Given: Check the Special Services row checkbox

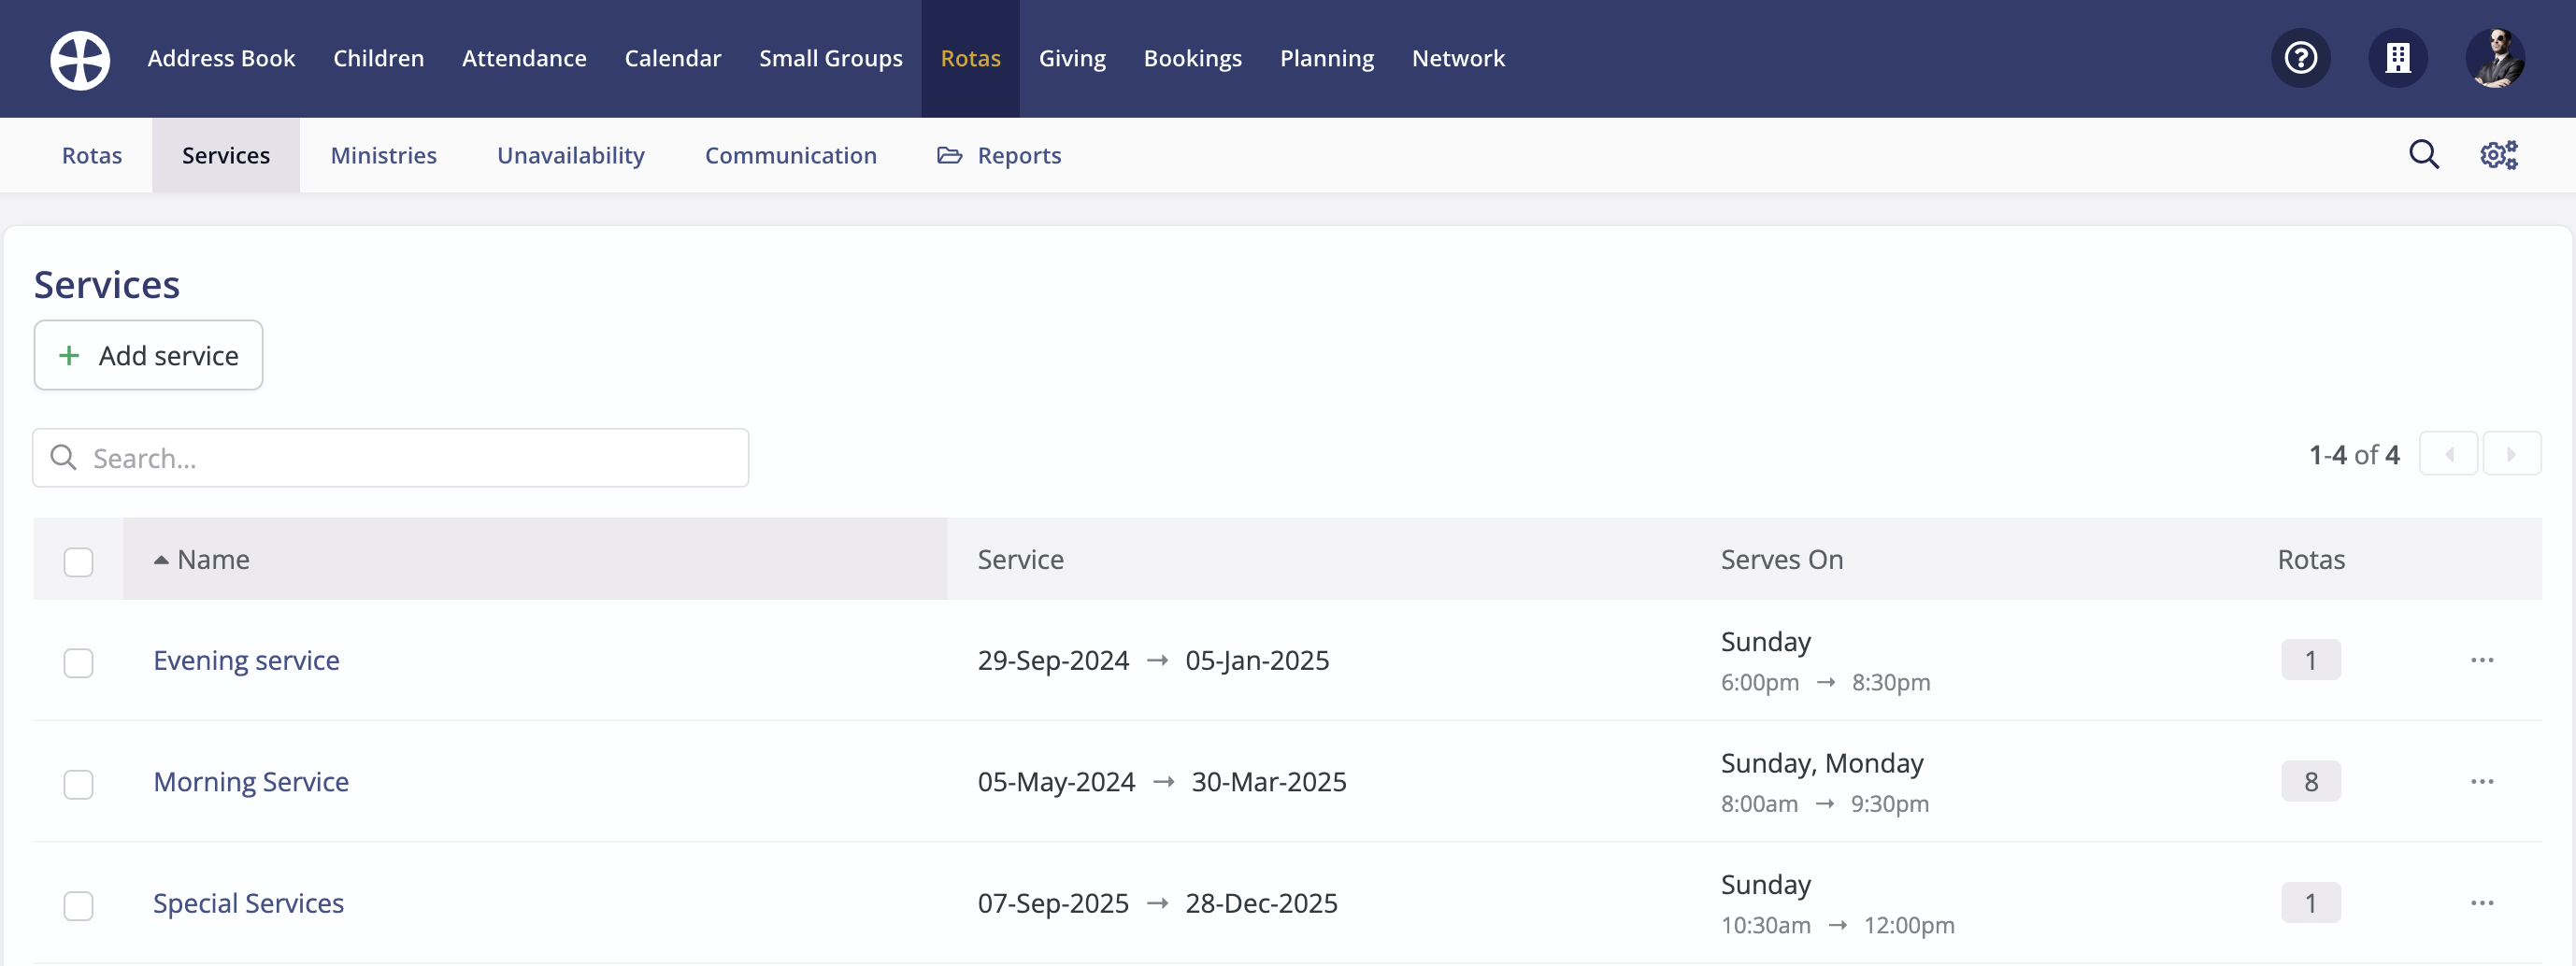Looking at the screenshot, I should point(78,906).
